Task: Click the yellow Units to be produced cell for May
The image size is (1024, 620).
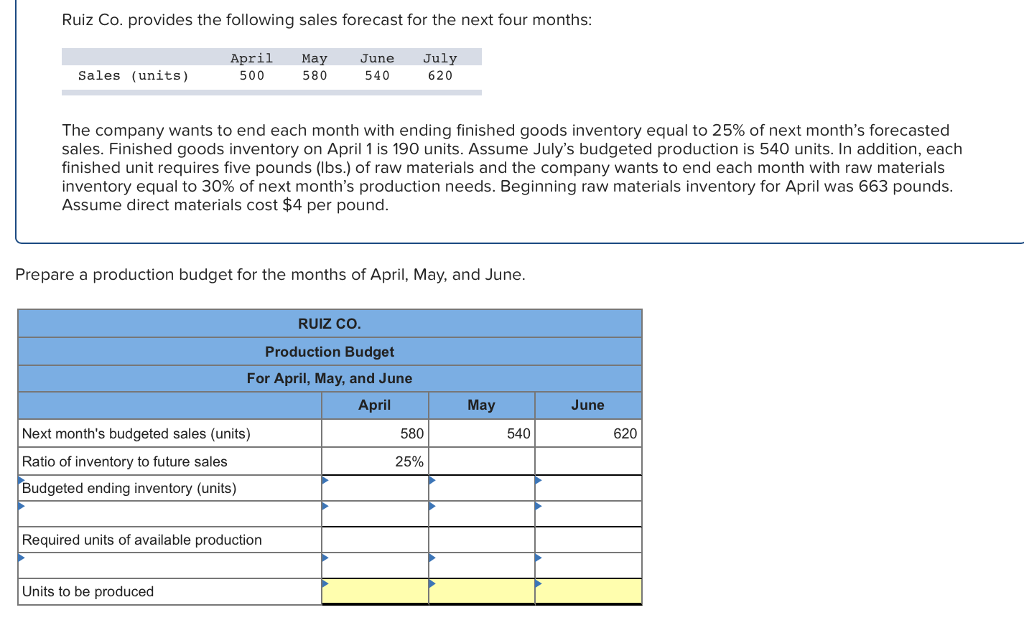Action: point(481,591)
